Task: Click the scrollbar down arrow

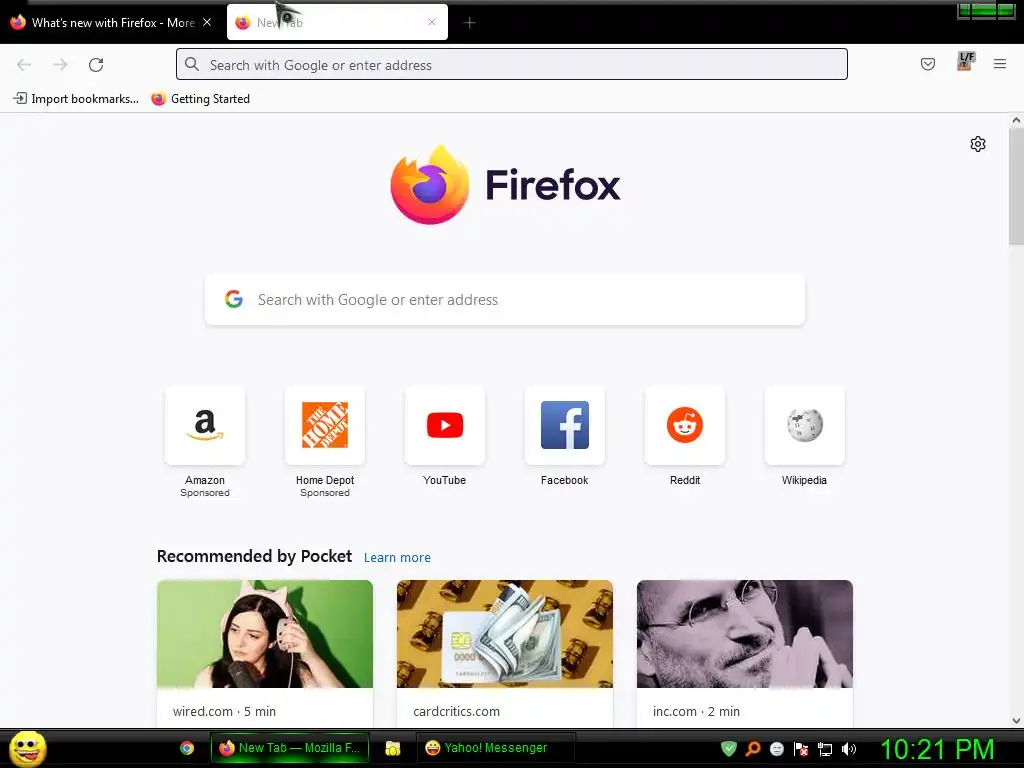Action: 1016,721
